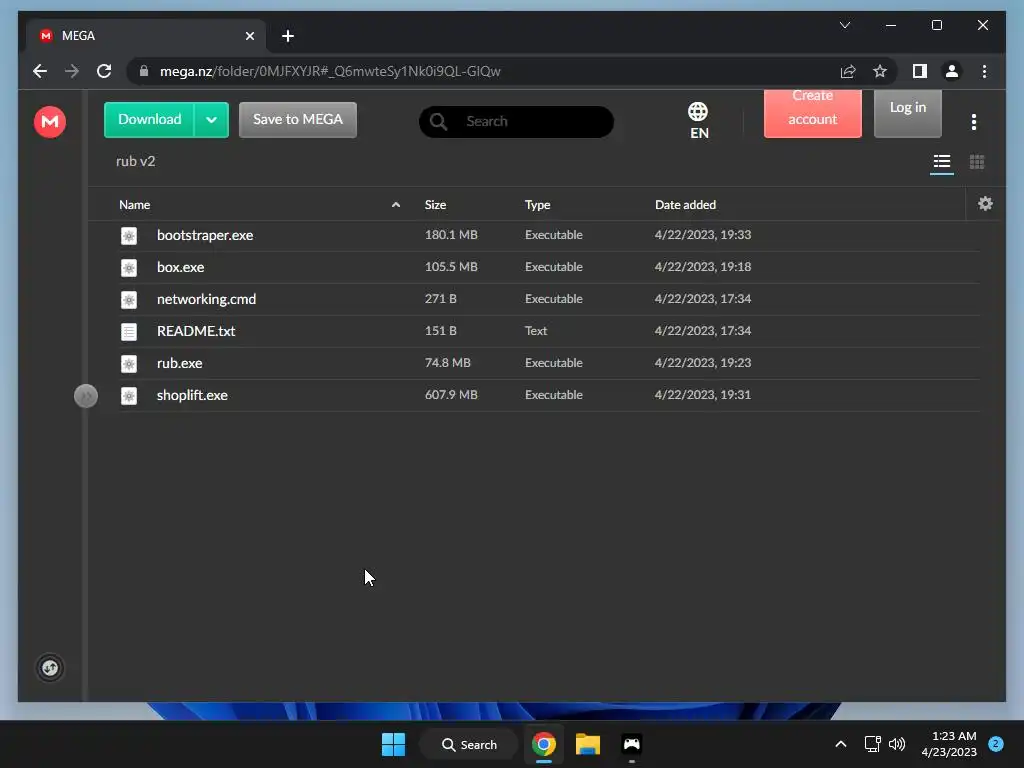
Task: Open a new browser tab
Action: [287, 36]
